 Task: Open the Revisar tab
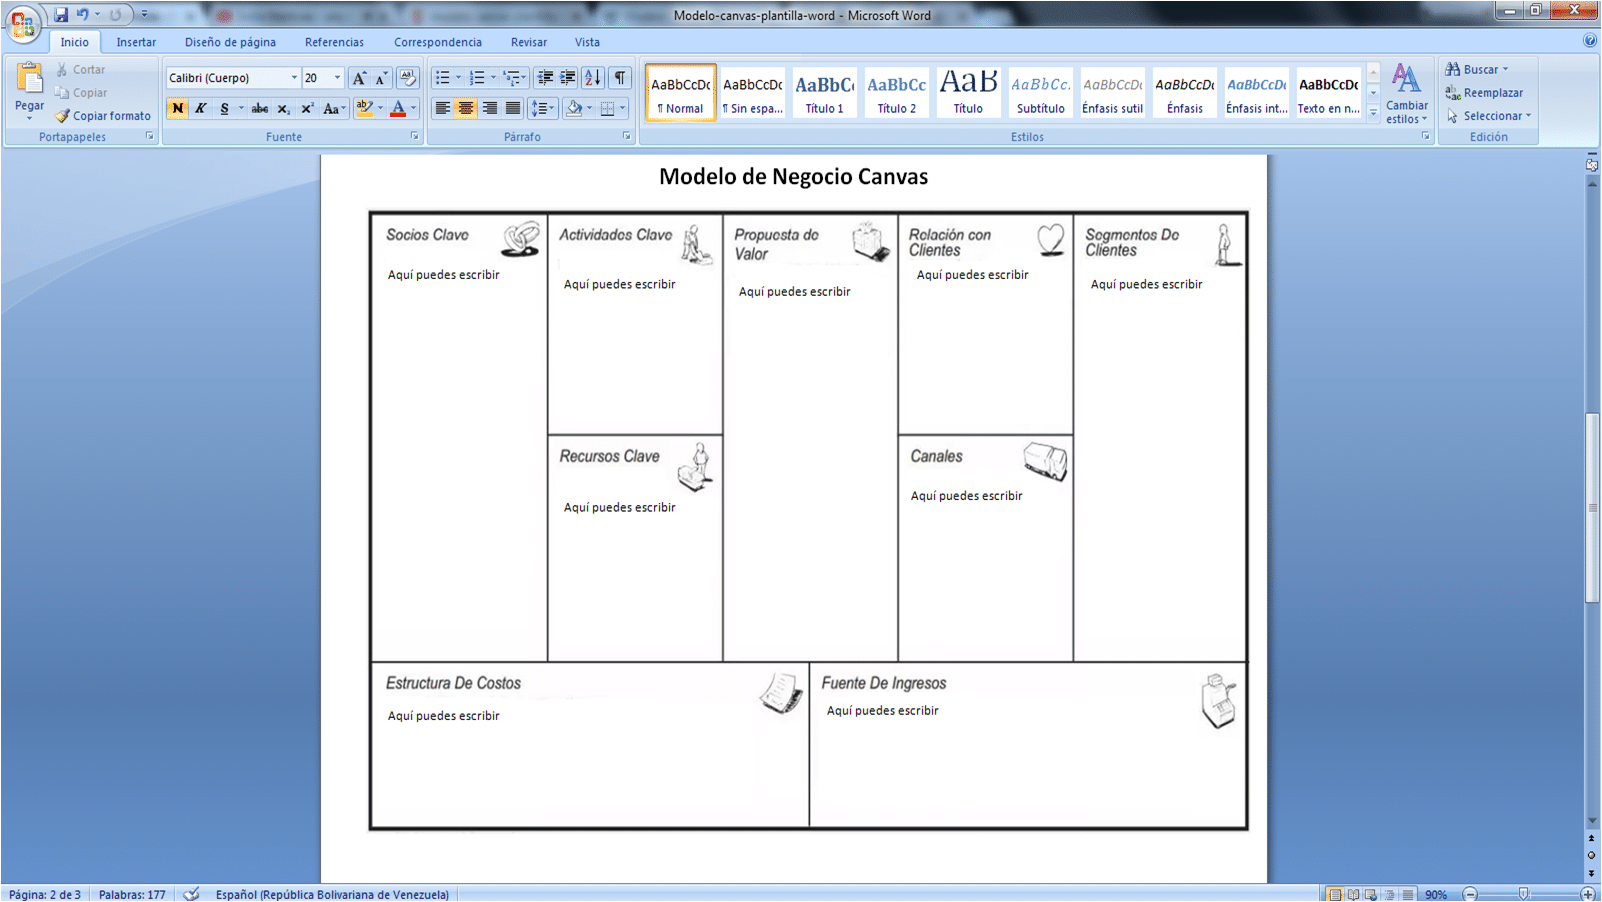click(x=529, y=42)
